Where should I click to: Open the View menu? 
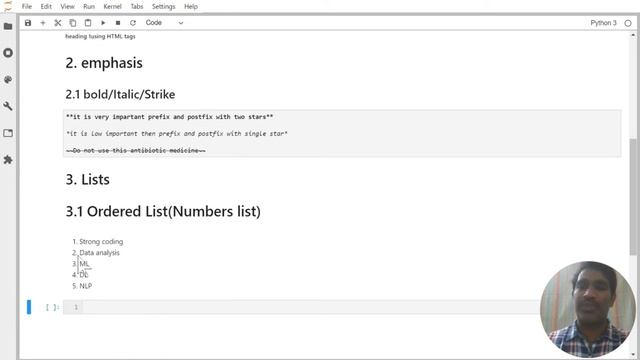click(x=67, y=7)
